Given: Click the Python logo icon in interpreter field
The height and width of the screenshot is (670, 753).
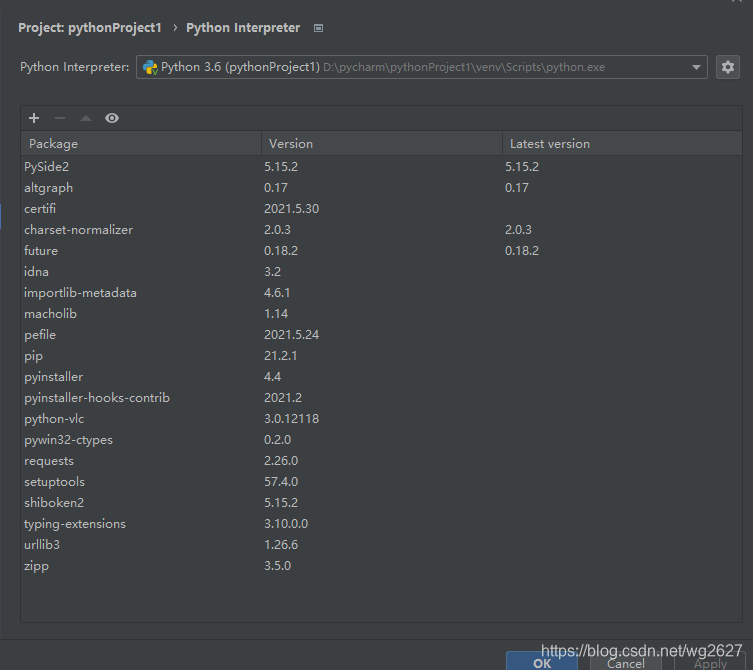Looking at the screenshot, I should (x=150, y=67).
